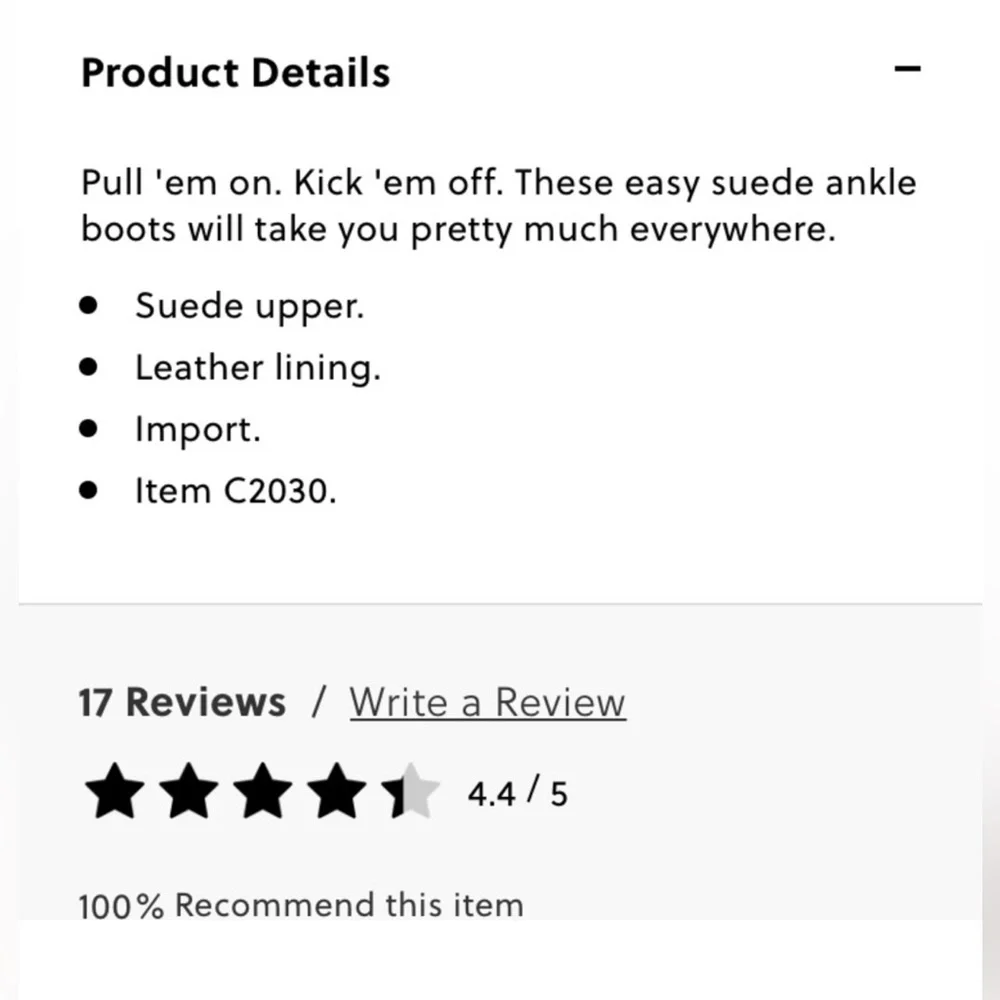Click the 4.4 / 5 rating text
The image size is (1000, 1000).
coord(517,793)
